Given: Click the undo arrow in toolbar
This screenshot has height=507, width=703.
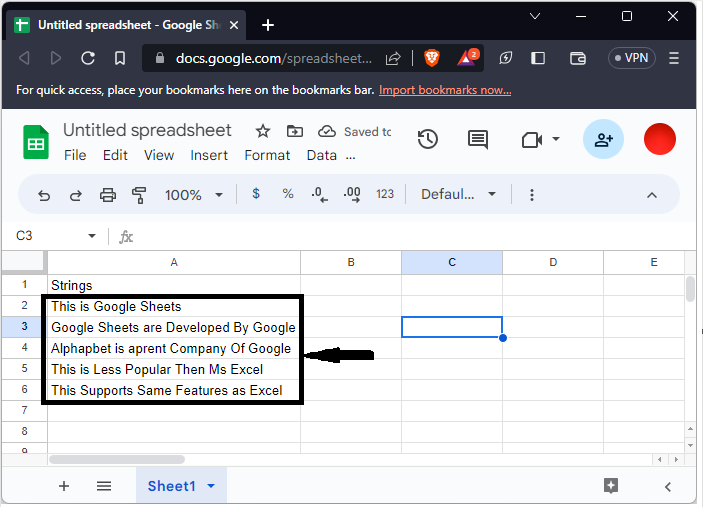Looking at the screenshot, I should (44, 195).
